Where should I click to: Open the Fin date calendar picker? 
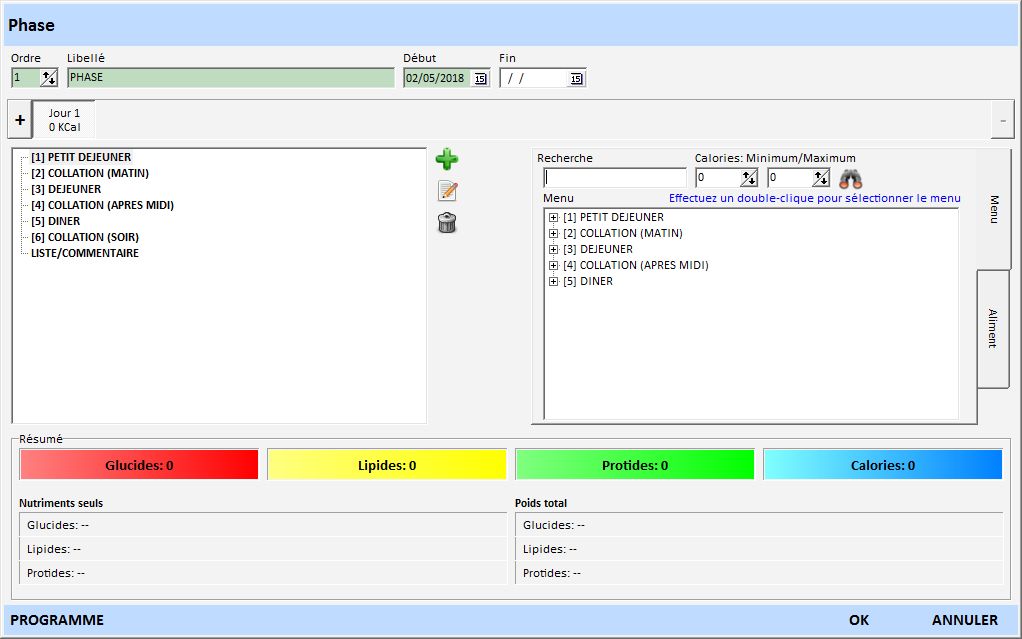[576, 78]
